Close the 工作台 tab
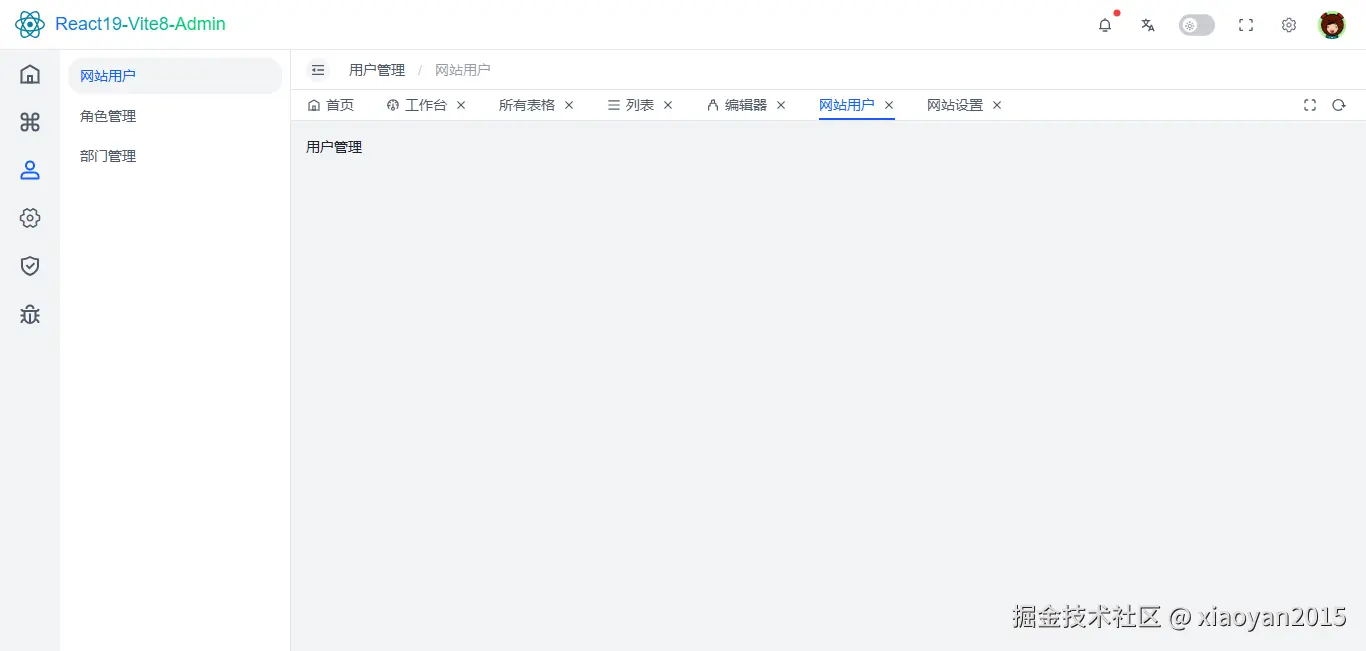The height and width of the screenshot is (651, 1366). [x=461, y=105]
